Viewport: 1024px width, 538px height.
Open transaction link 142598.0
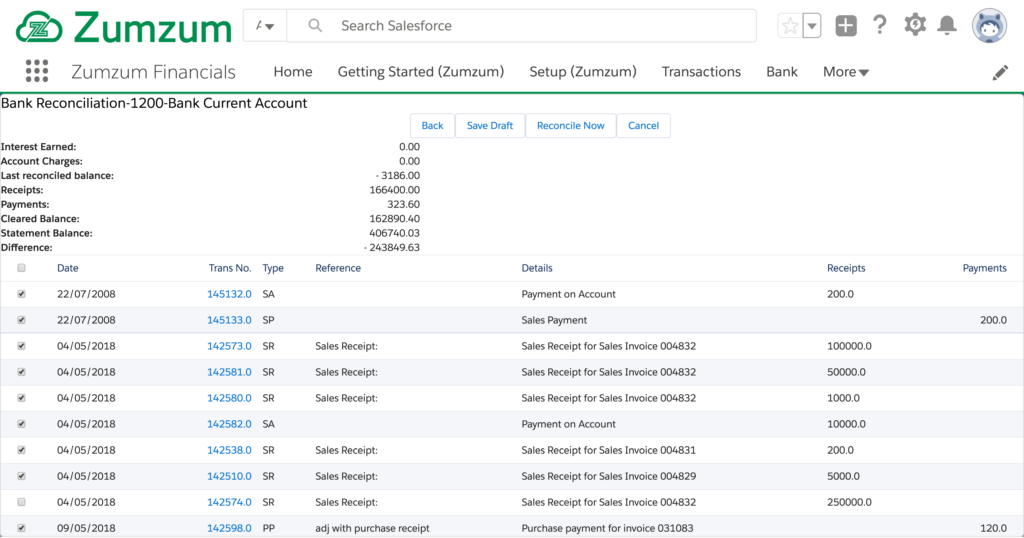point(229,528)
